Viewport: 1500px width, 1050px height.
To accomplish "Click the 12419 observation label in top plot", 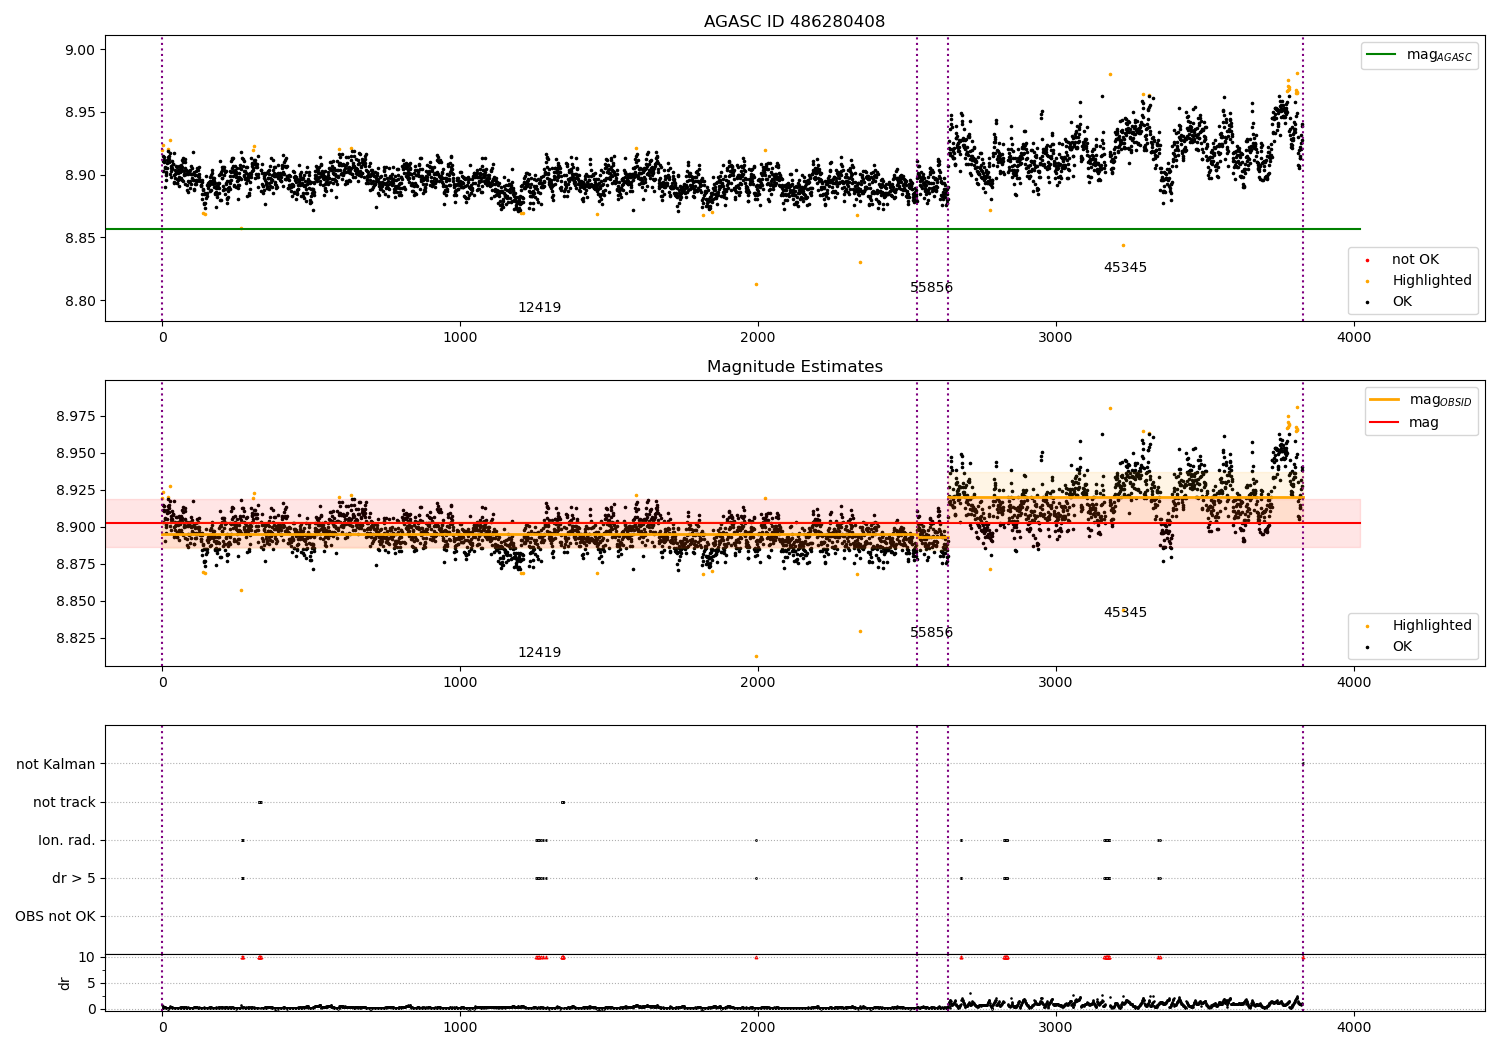I will click(539, 308).
